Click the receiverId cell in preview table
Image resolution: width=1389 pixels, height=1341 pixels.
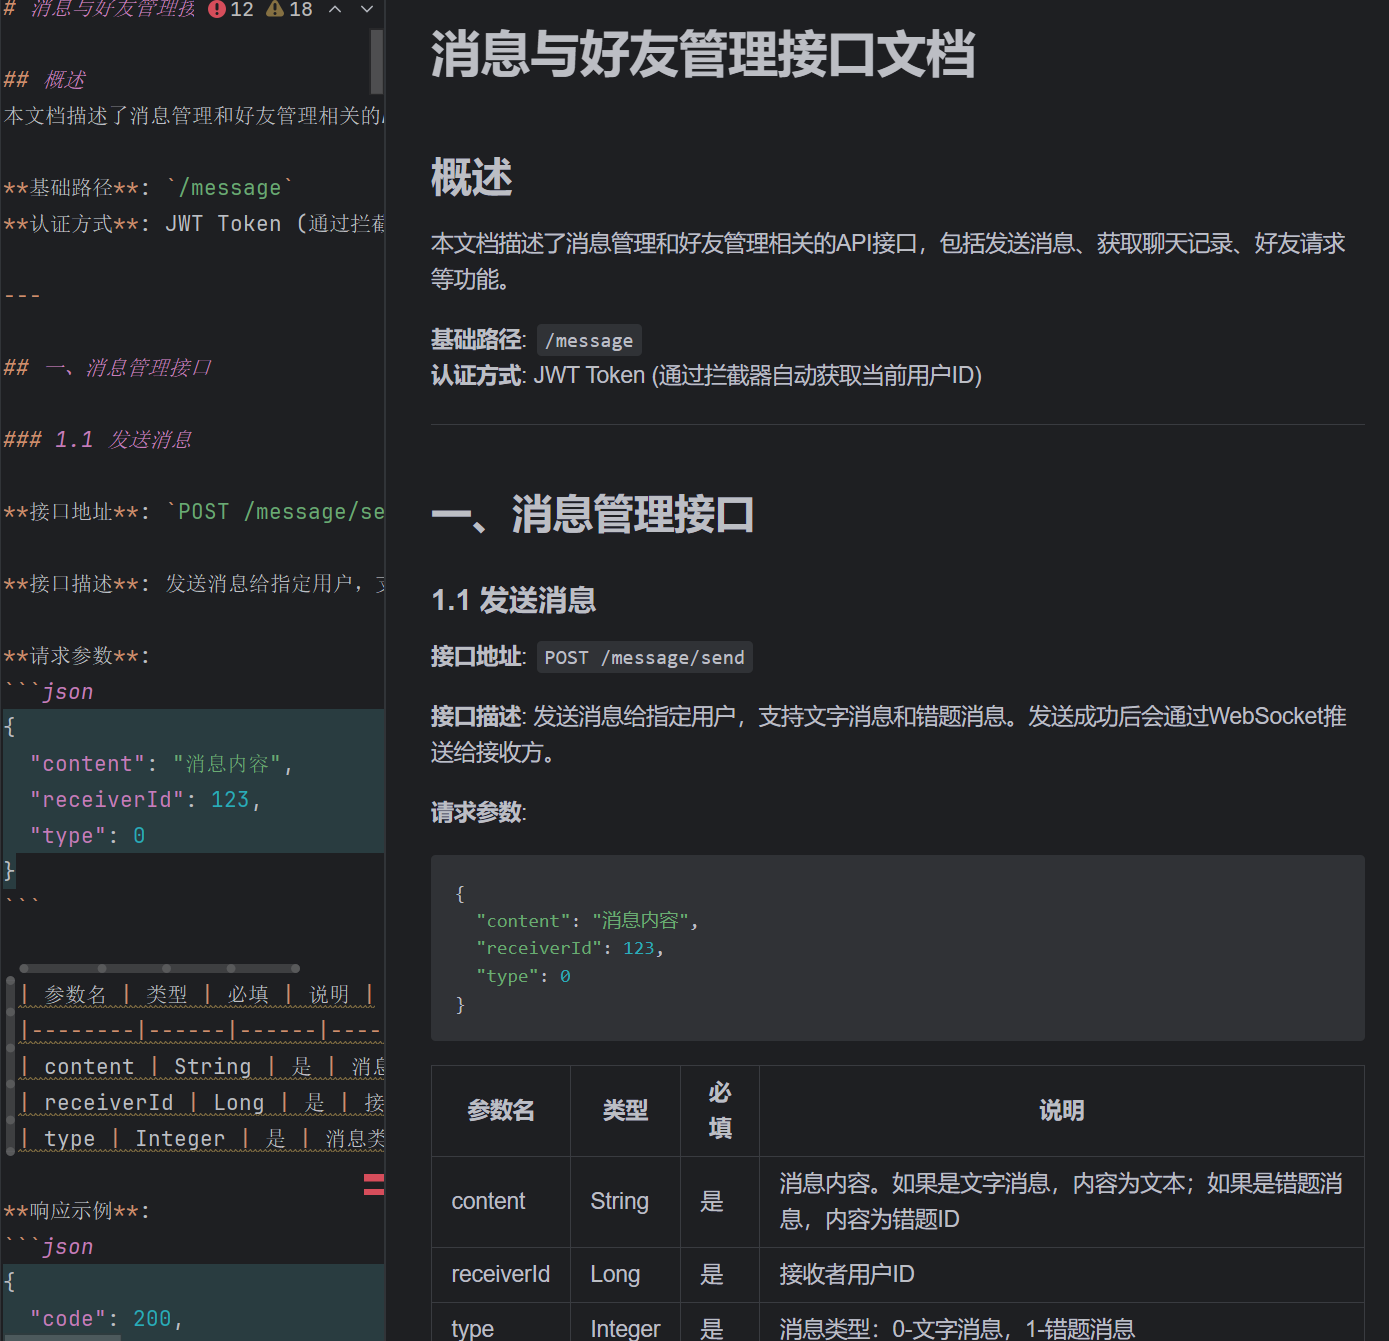[501, 1274]
